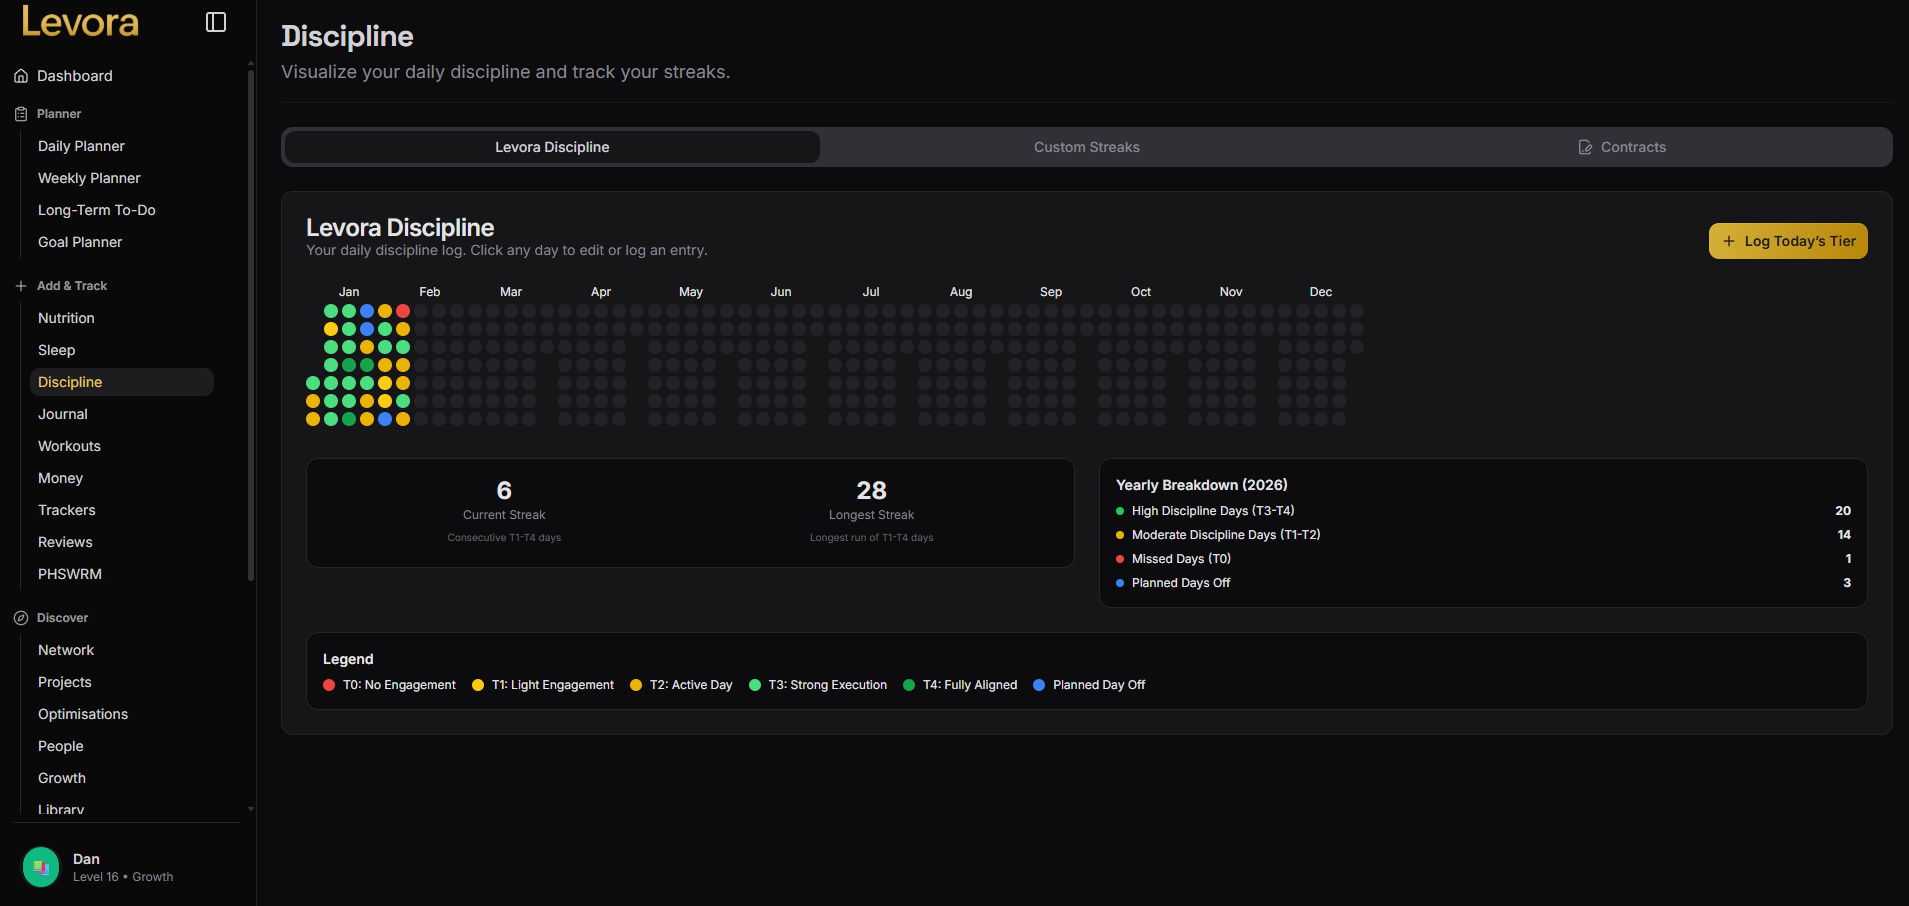The height and width of the screenshot is (906, 1909).
Task: Click the Discover compass icon
Action: click(19, 617)
